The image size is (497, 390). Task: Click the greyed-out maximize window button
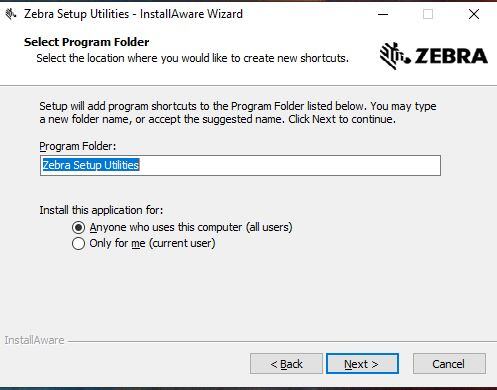pyautogui.click(x=428, y=14)
